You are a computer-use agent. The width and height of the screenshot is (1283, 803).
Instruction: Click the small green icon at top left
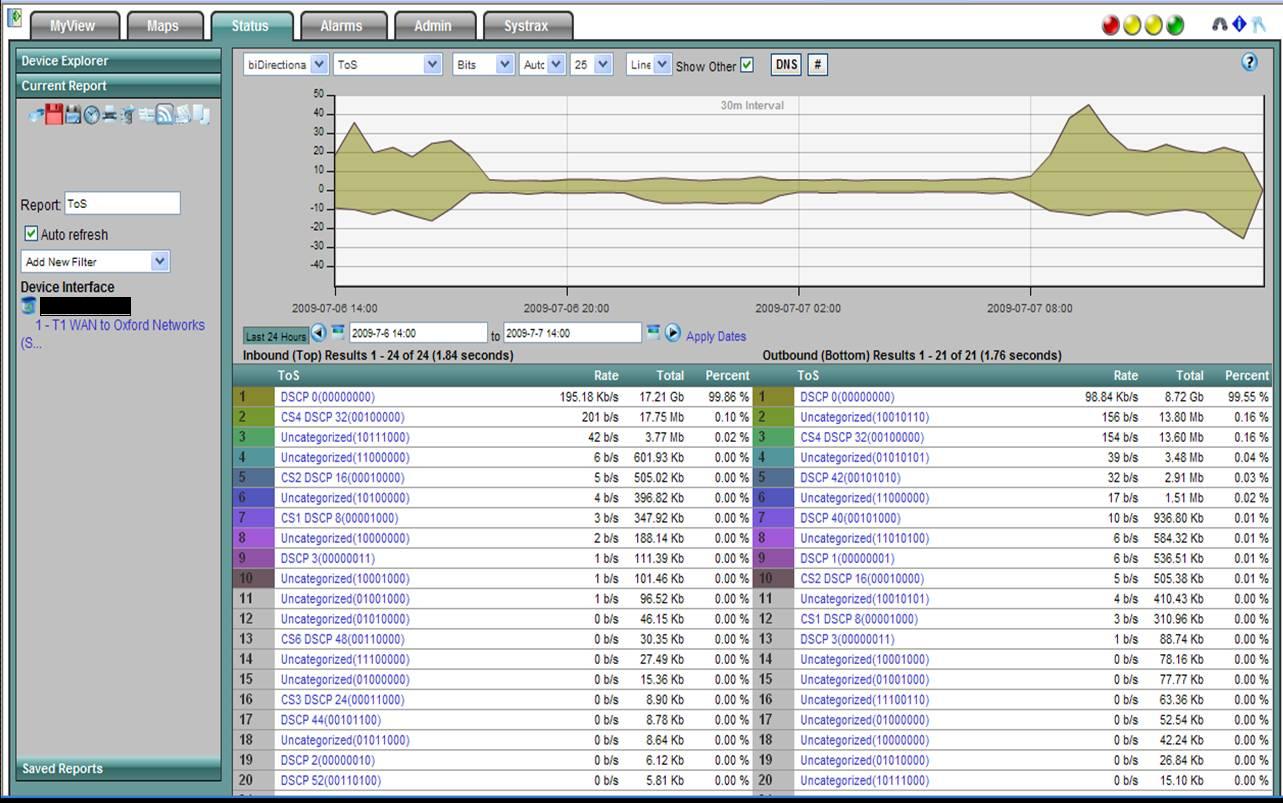pos(15,17)
